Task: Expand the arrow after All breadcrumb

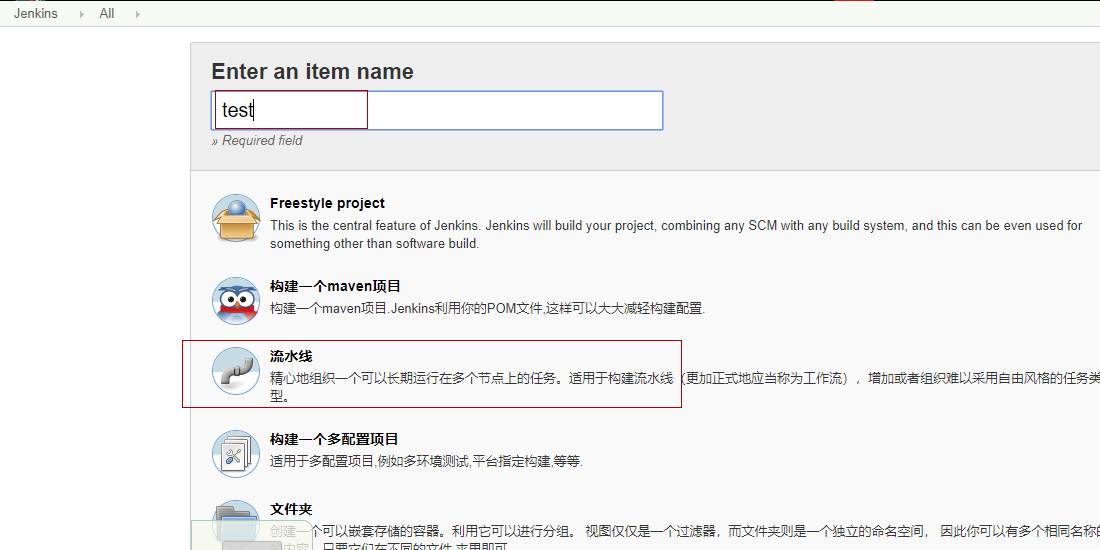Action: (138, 14)
